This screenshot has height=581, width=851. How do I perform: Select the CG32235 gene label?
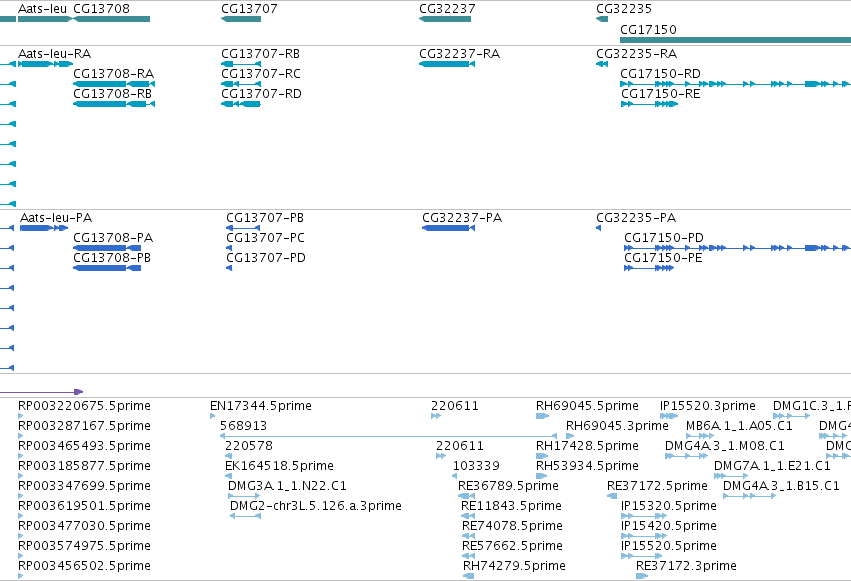point(624,9)
